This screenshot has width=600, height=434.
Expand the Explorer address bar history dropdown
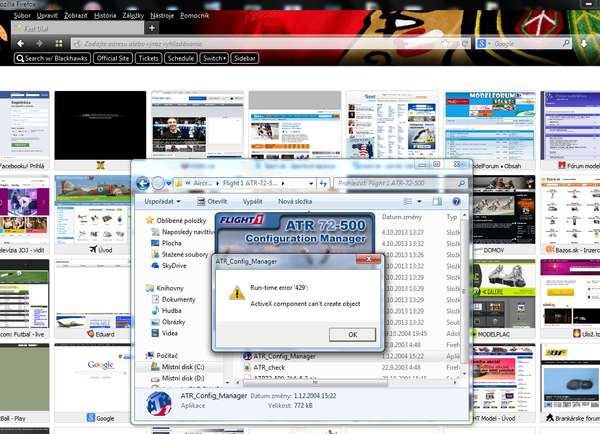[311, 184]
